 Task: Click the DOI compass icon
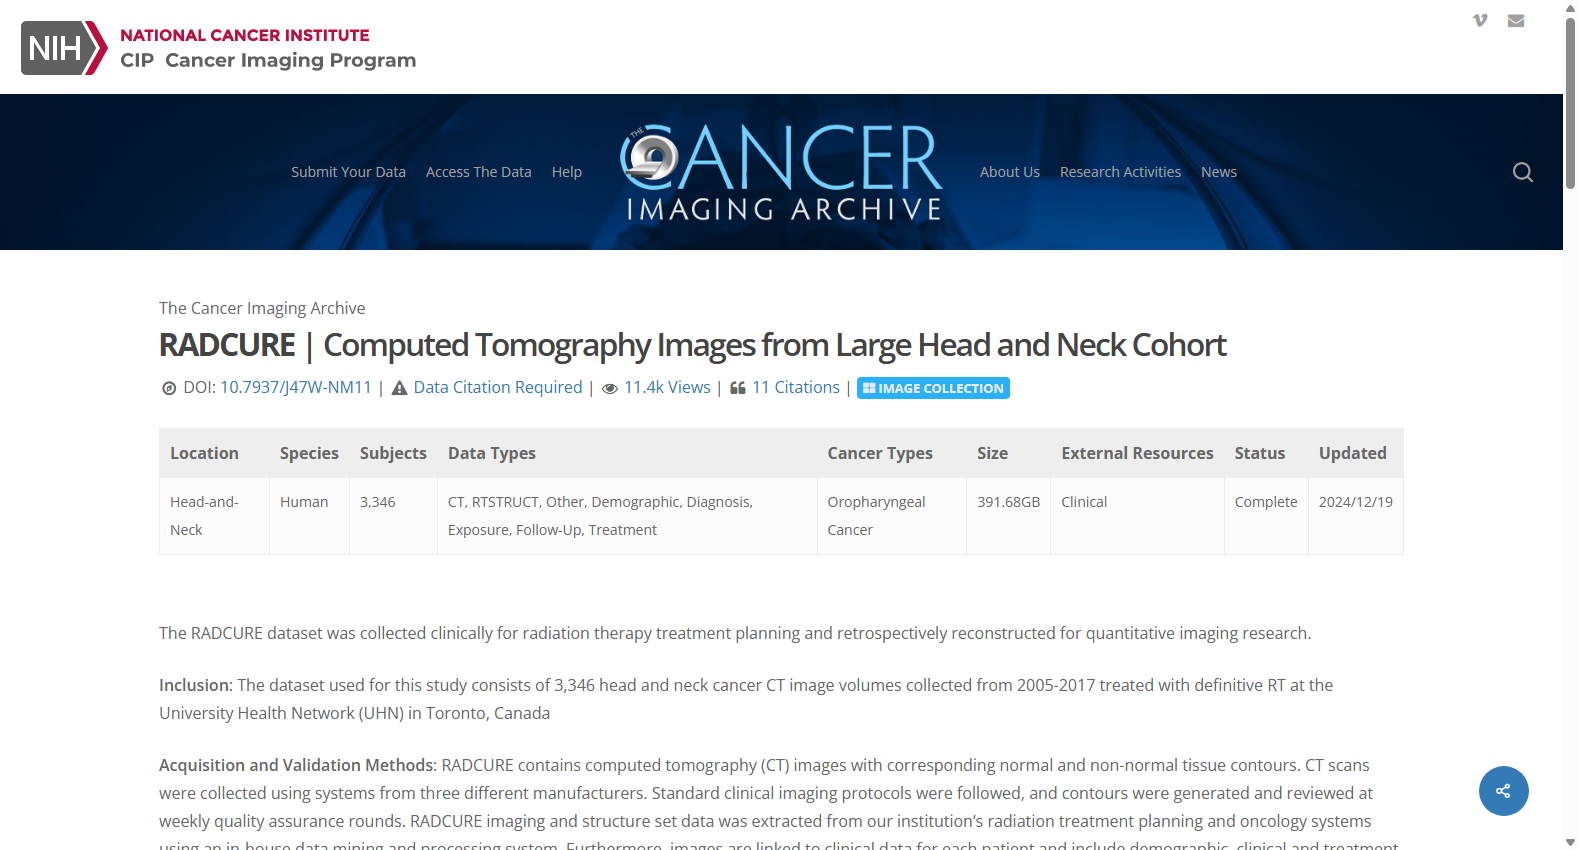[x=169, y=388]
